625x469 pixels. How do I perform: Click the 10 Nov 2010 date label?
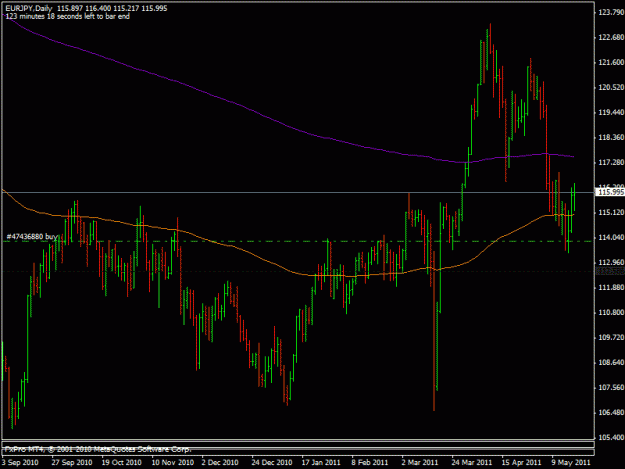(x=173, y=463)
